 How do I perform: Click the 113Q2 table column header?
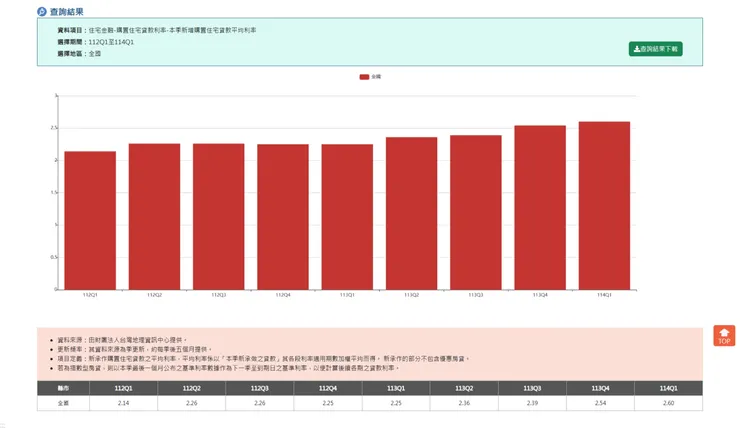[464, 388]
